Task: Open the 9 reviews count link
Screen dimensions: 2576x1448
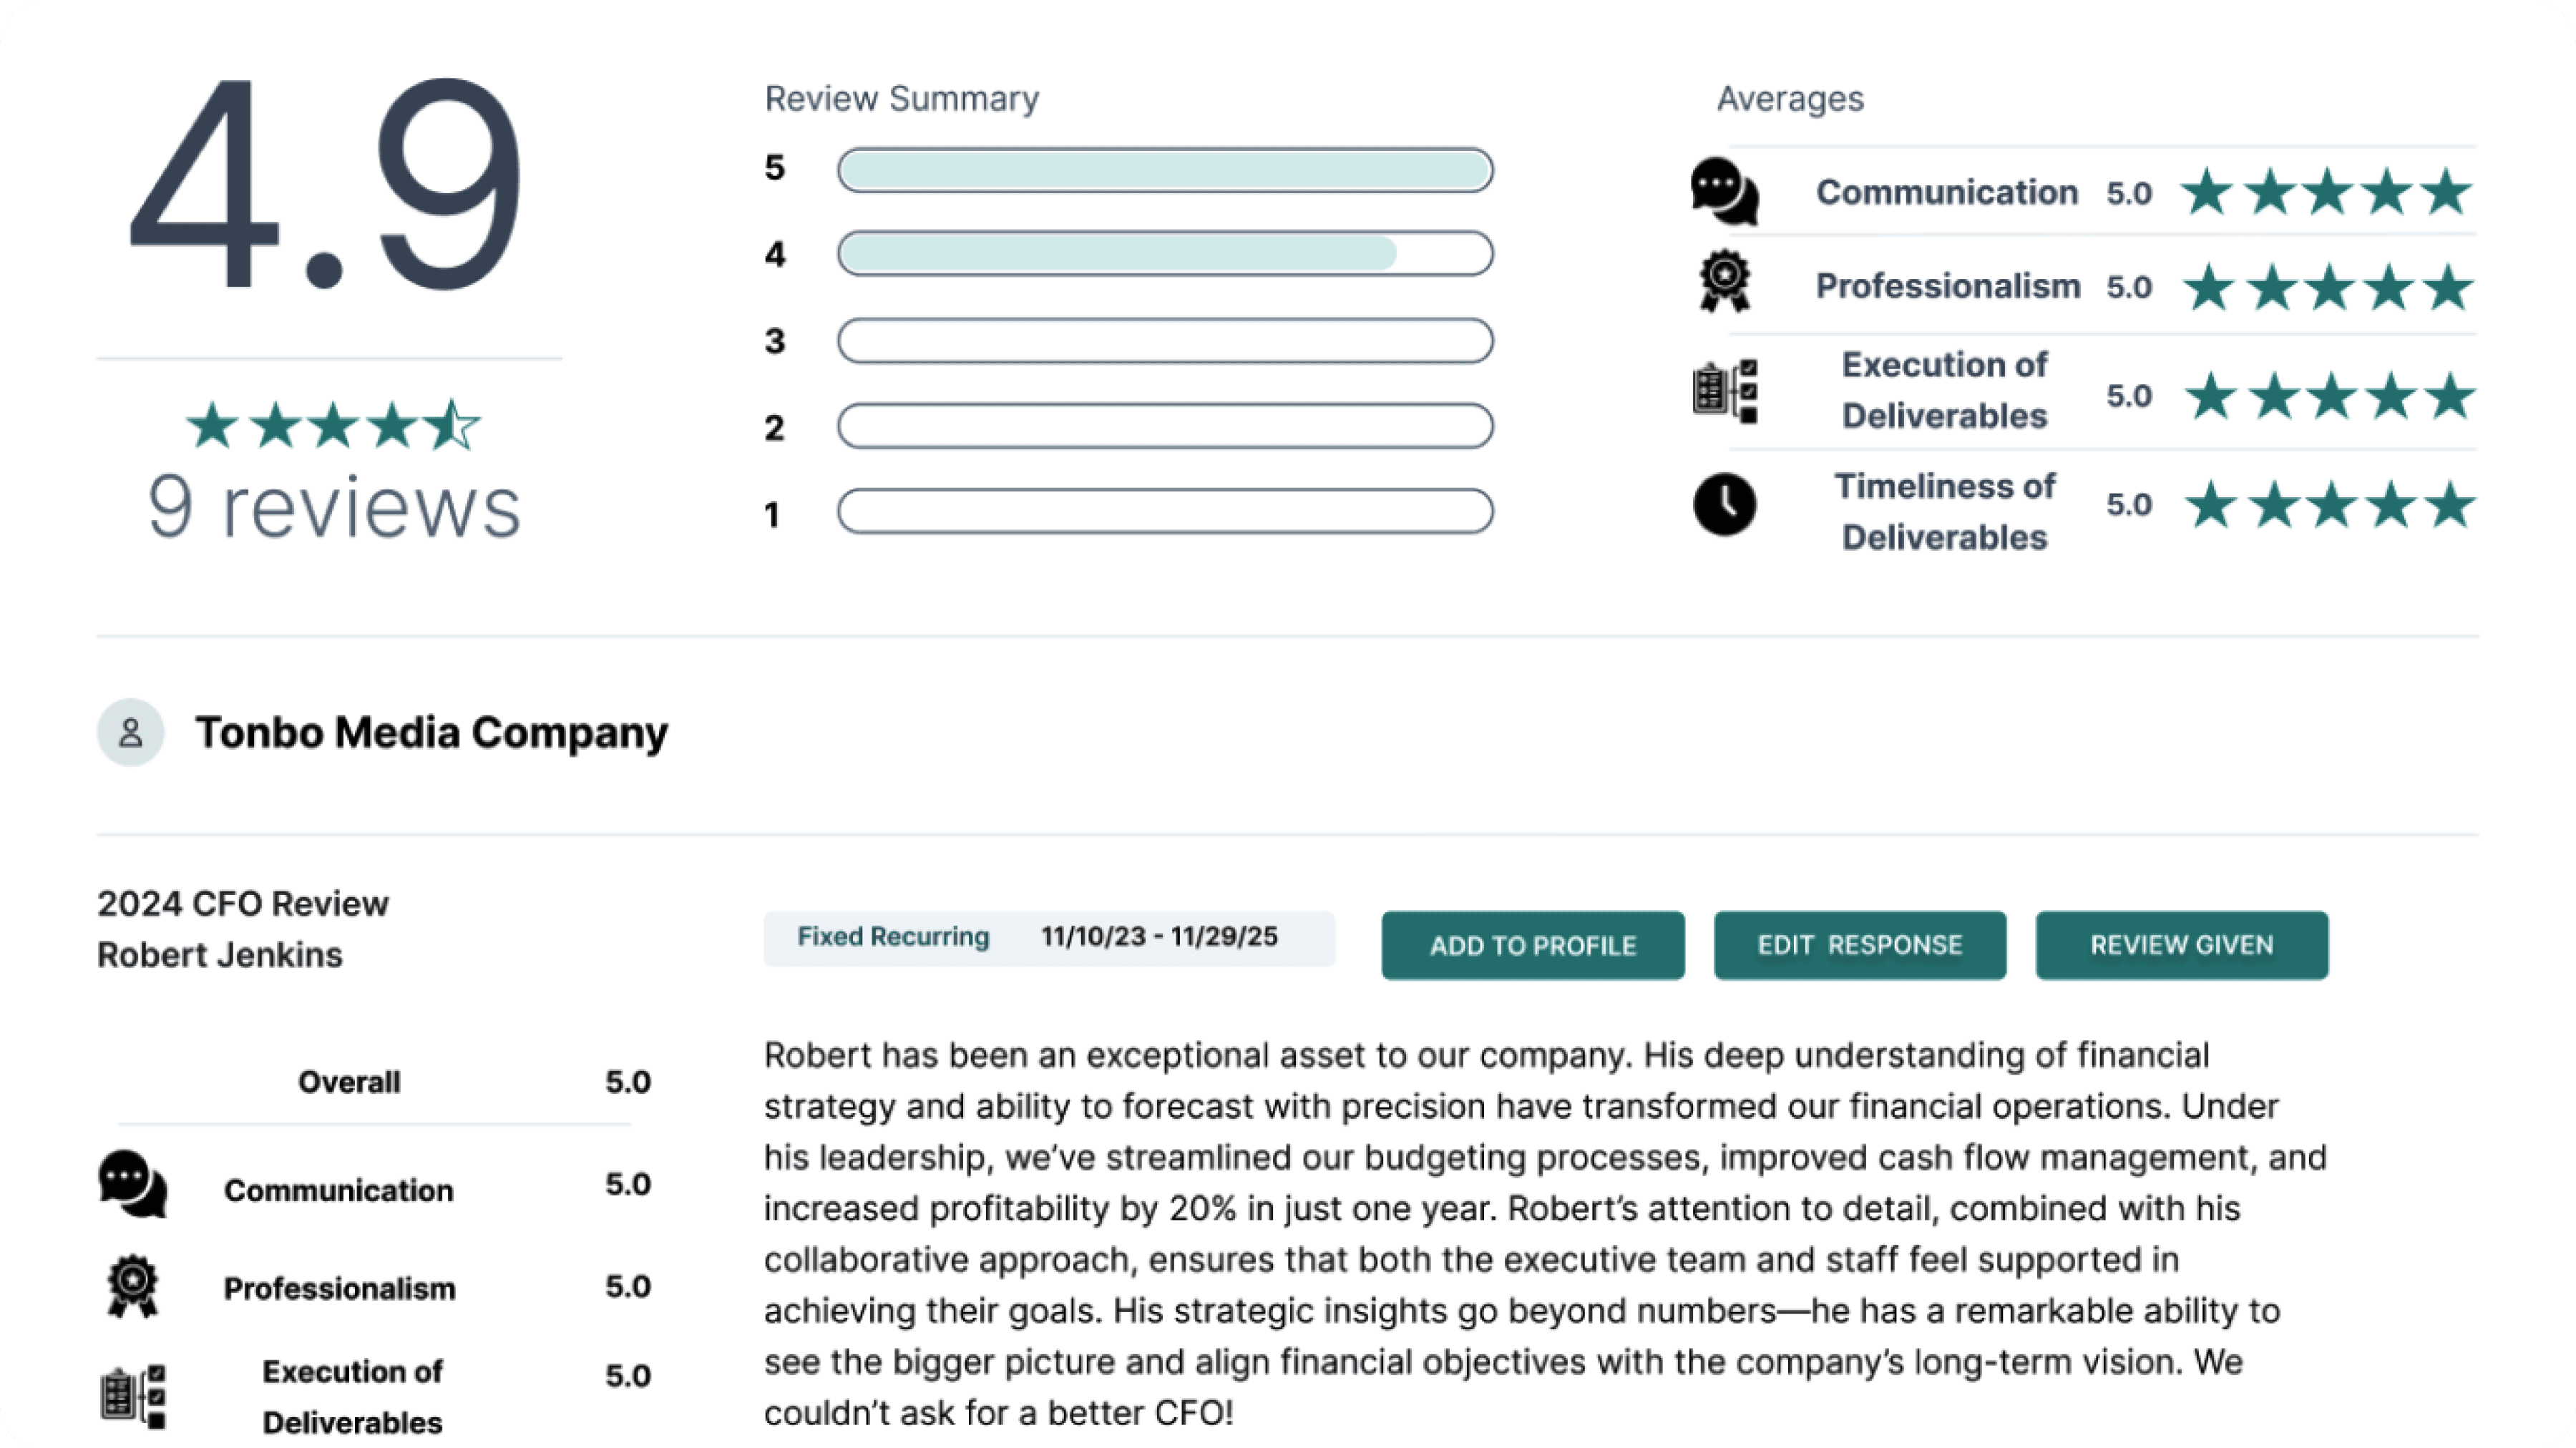Action: [x=334, y=507]
